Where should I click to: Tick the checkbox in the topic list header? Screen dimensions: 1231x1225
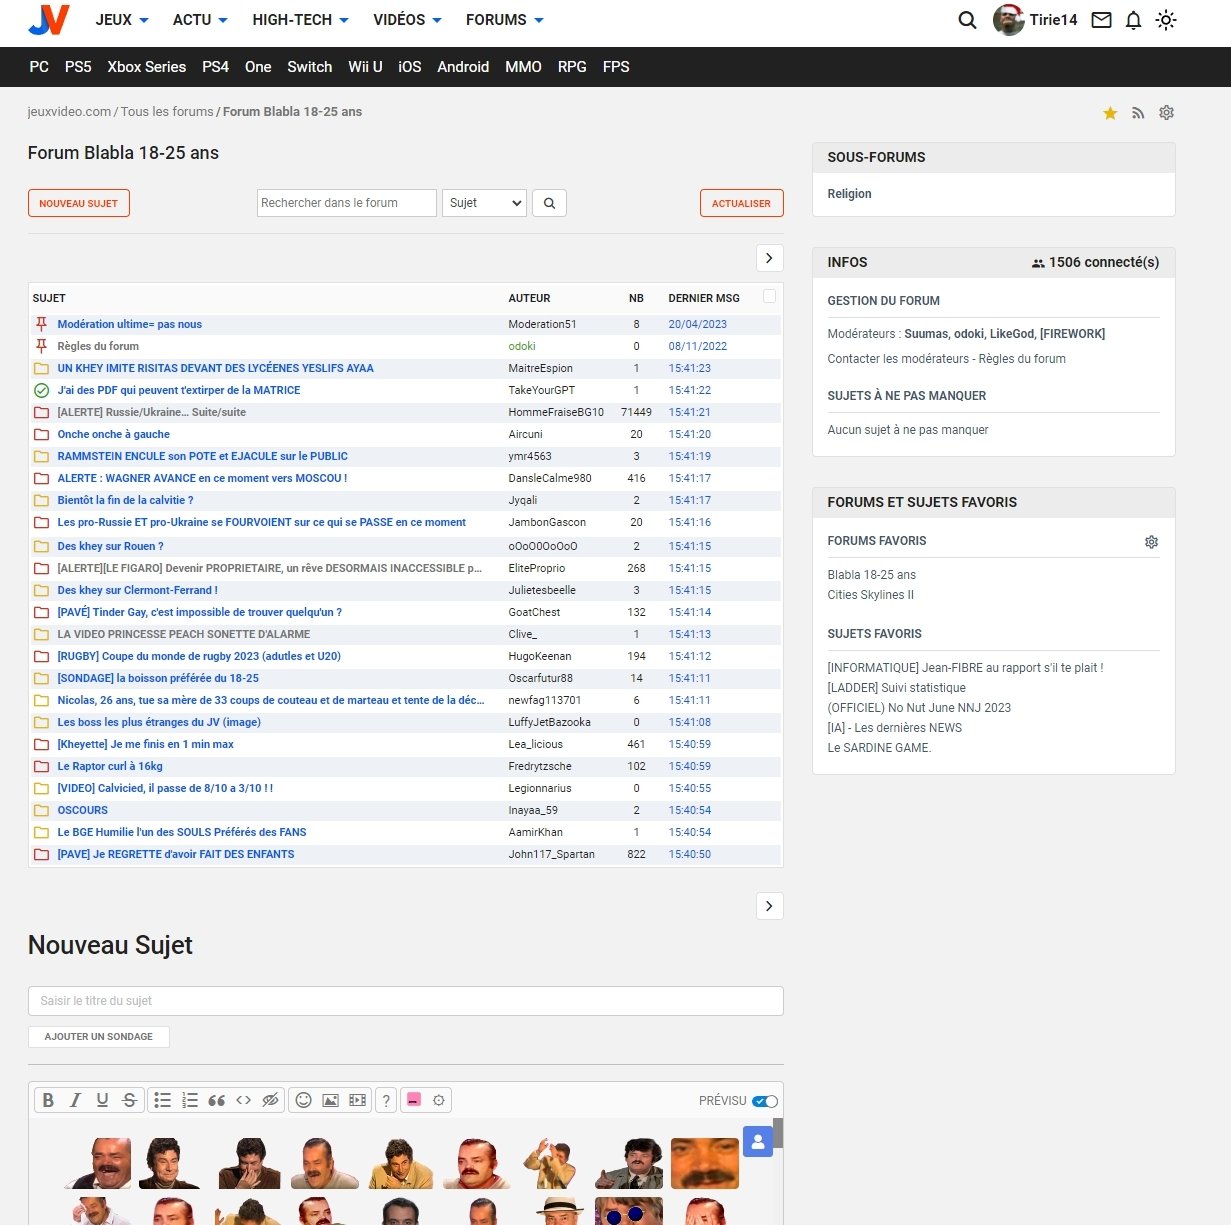tap(769, 296)
